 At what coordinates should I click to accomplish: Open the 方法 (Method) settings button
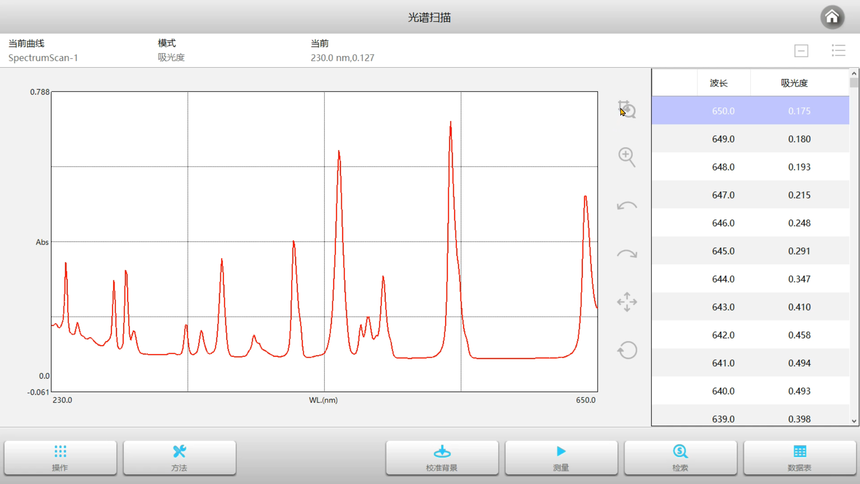[x=179, y=457]
